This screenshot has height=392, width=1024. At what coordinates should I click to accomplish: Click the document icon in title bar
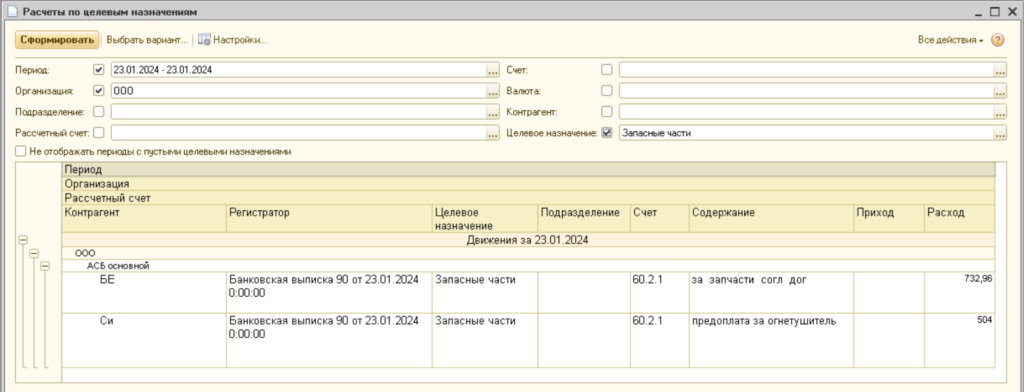coord(12,12)
